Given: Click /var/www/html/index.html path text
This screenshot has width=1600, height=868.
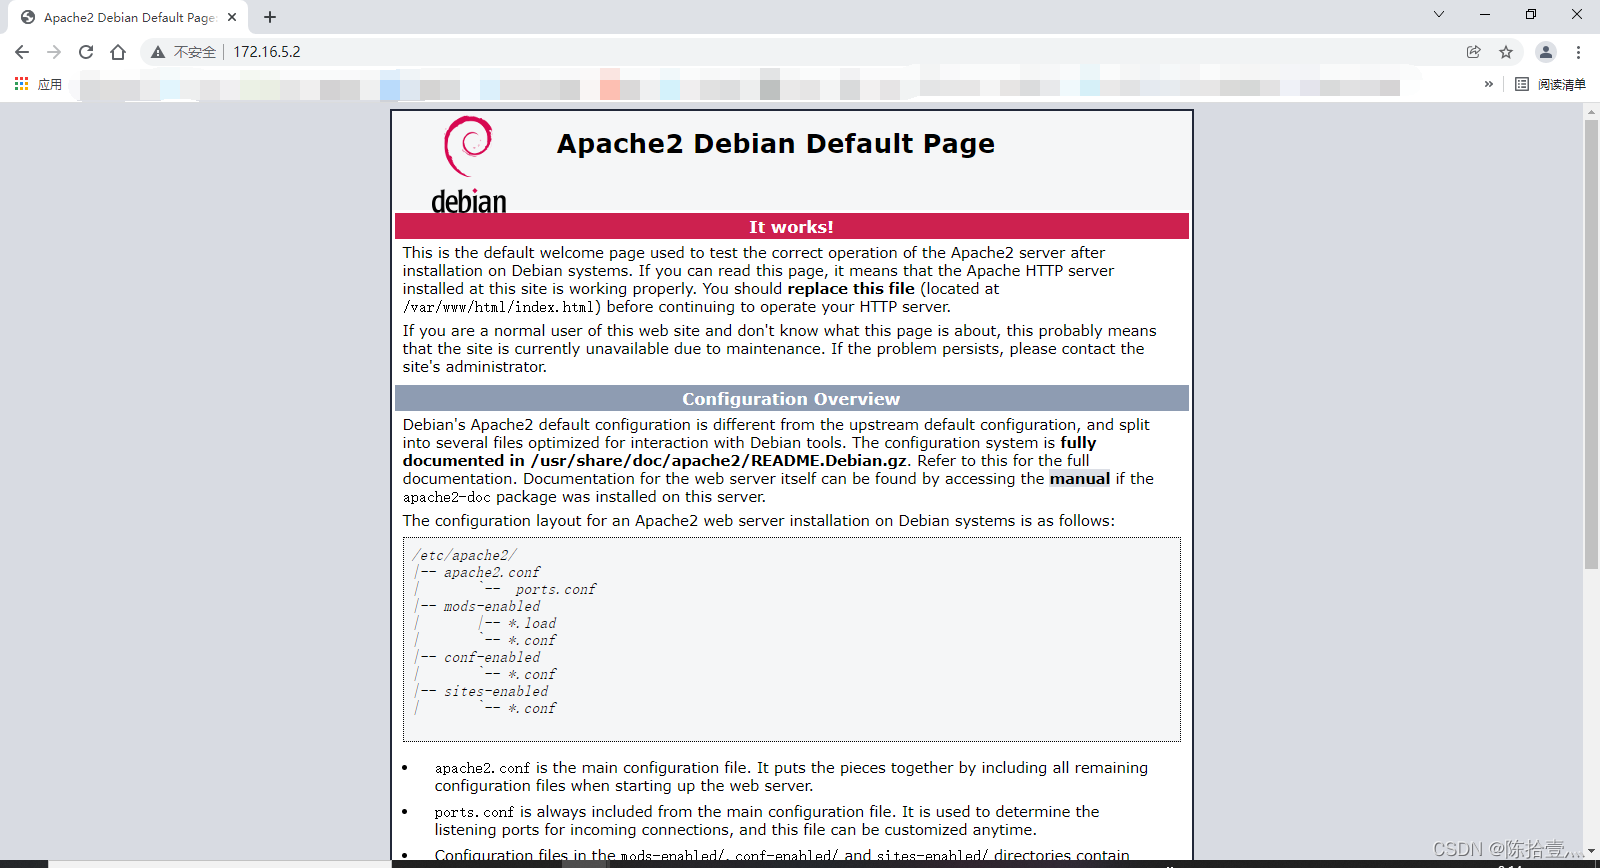Looking at the screenshot, I should pos(499,307).
